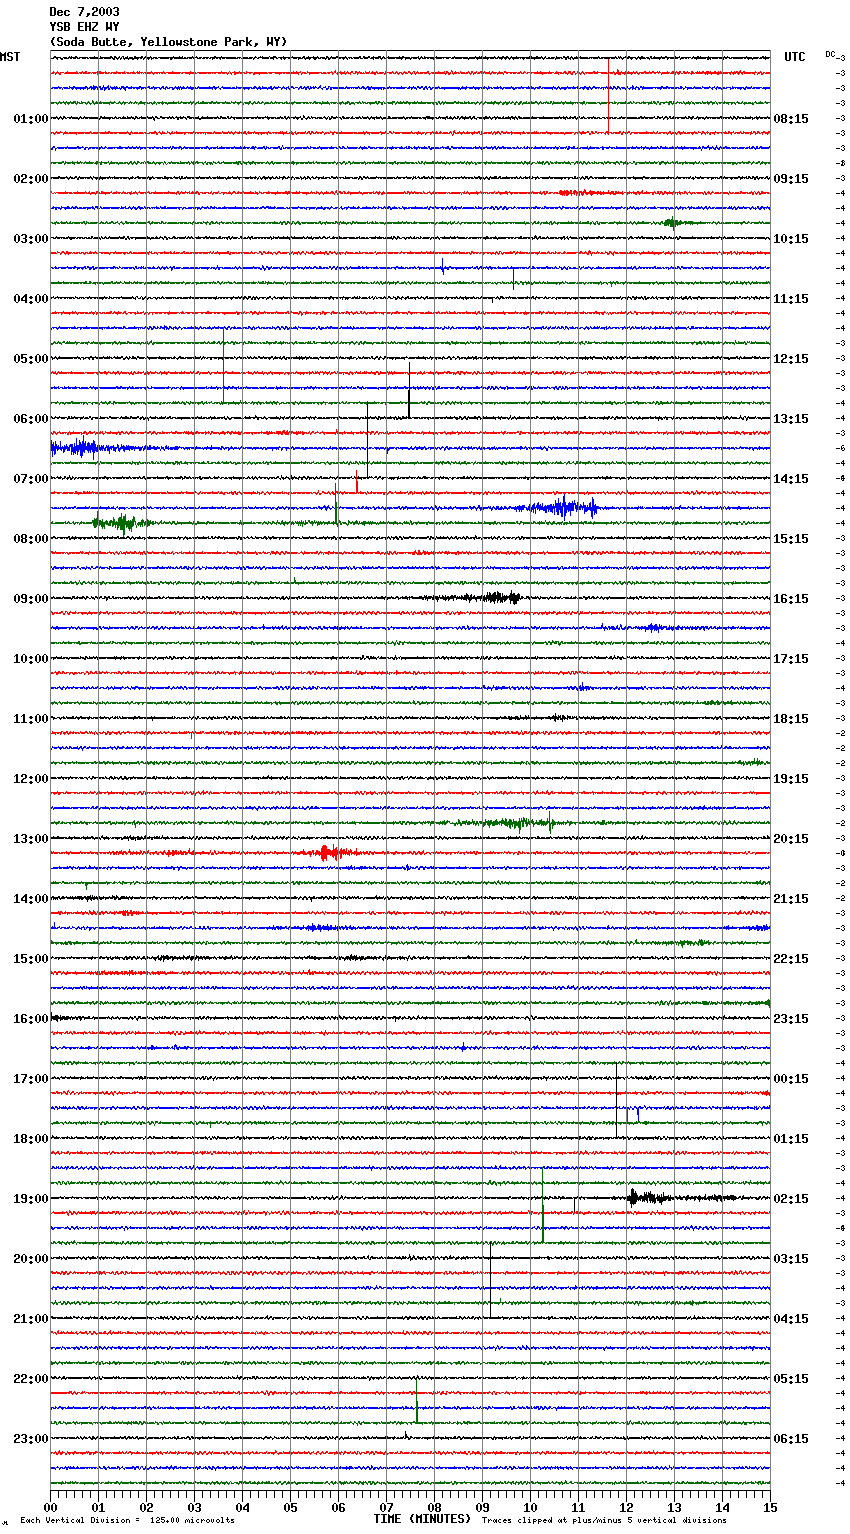Select the "20:00" MST hour label

pyautogui.click(x=31, y=1259)
